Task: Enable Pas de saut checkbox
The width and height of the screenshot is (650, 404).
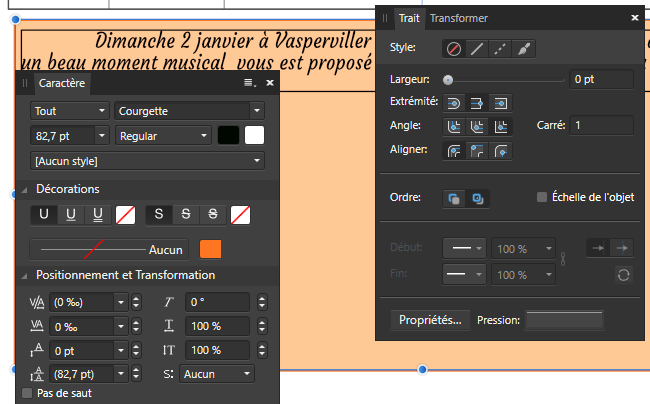Action: click(x=27, y=393)
